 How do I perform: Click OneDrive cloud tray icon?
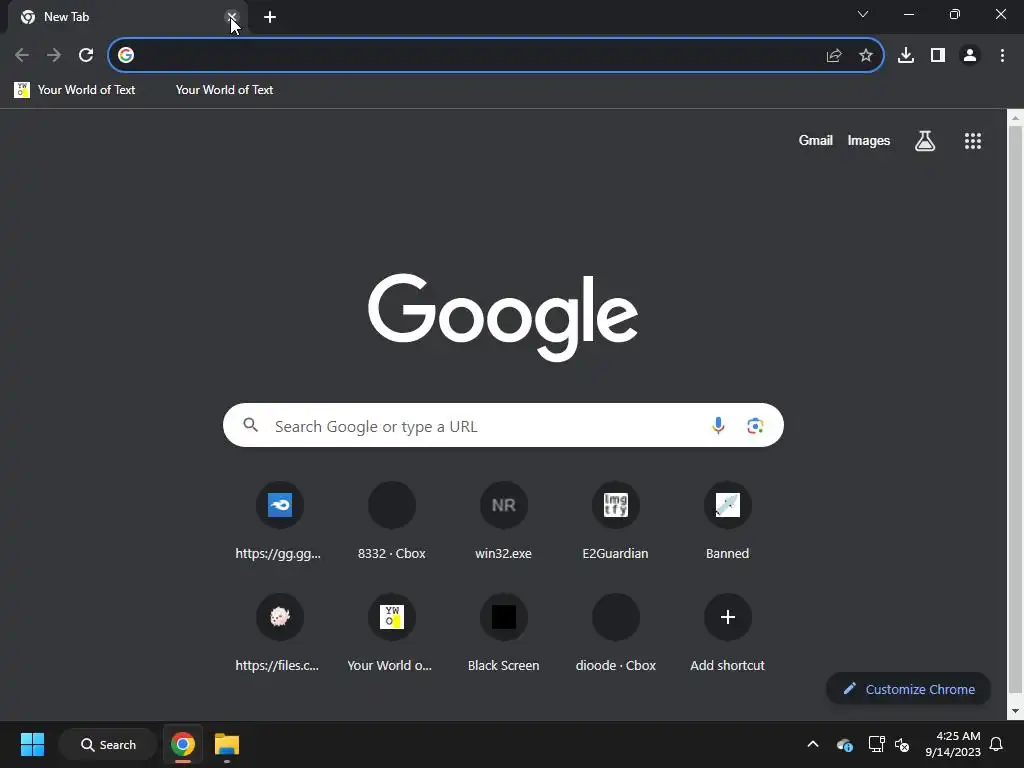(844, 744)
